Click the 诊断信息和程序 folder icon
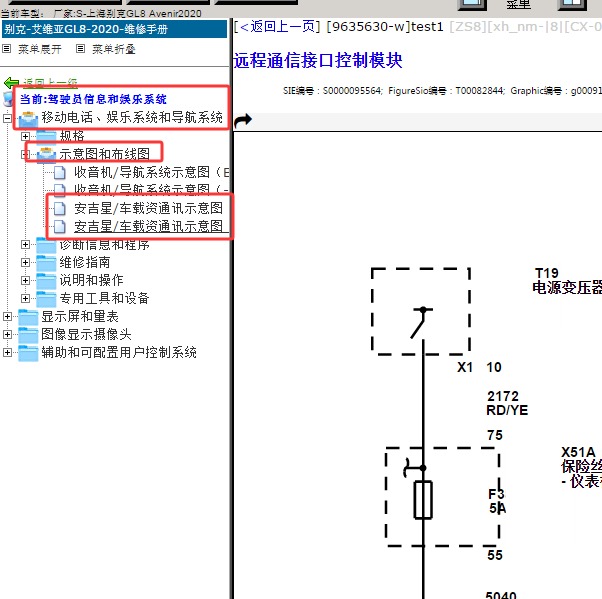Image resolution: width=602 pixels, height=599 pixels. (x=46, y=245)
